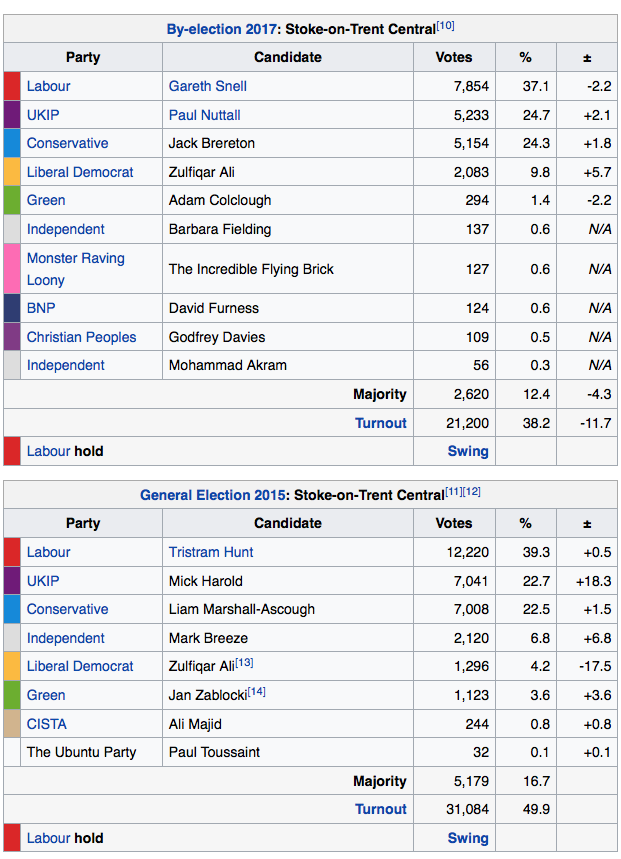Image resolution: width=621 pixels, height=859 pixels.
Task: Open the 'By-election 2017' title link
Action: click(222, 29)
